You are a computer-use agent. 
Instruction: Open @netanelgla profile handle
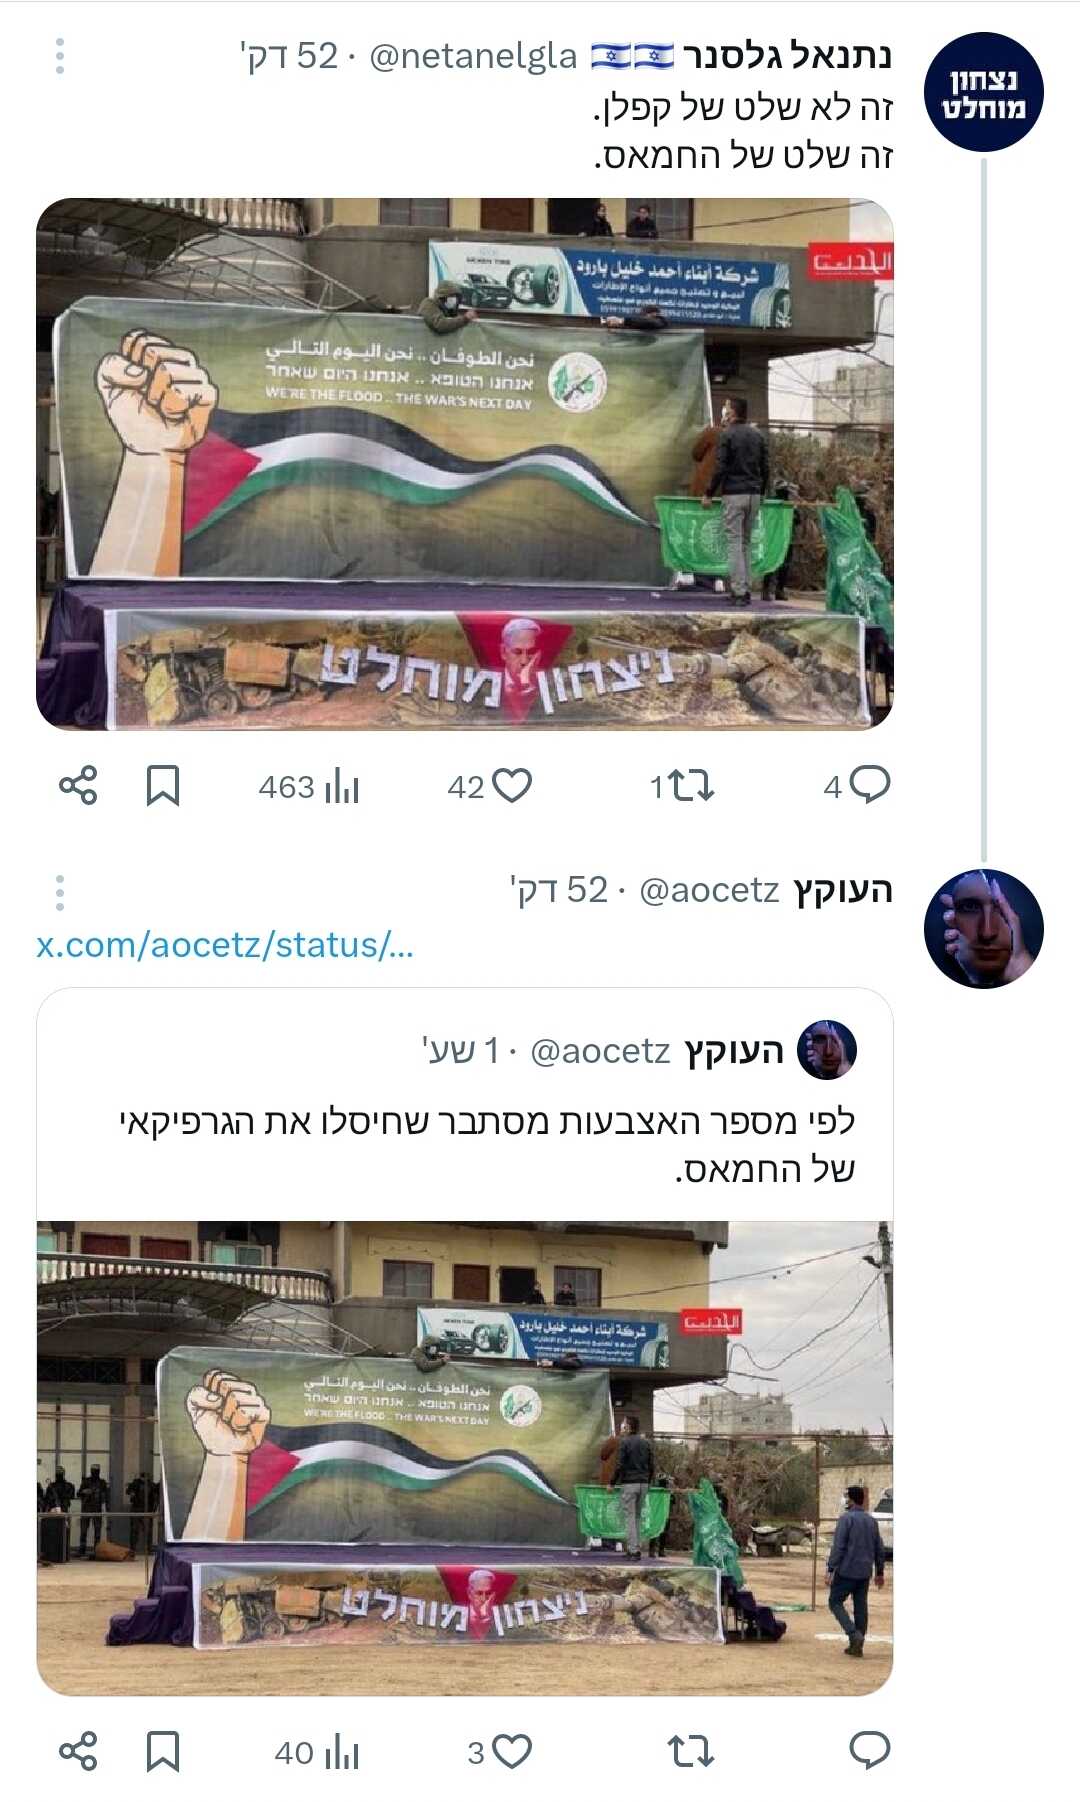(473, 56)
